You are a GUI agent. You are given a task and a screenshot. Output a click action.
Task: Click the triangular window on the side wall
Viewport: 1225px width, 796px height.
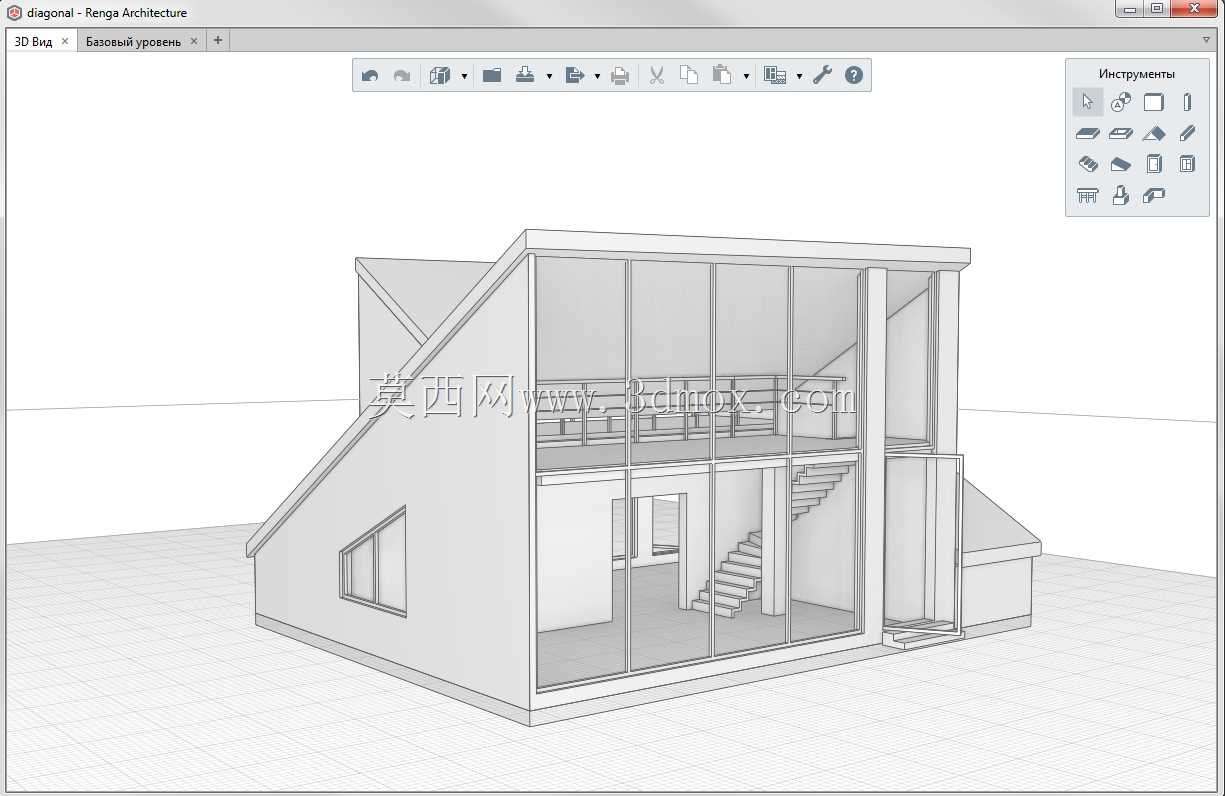coord(375,560)
